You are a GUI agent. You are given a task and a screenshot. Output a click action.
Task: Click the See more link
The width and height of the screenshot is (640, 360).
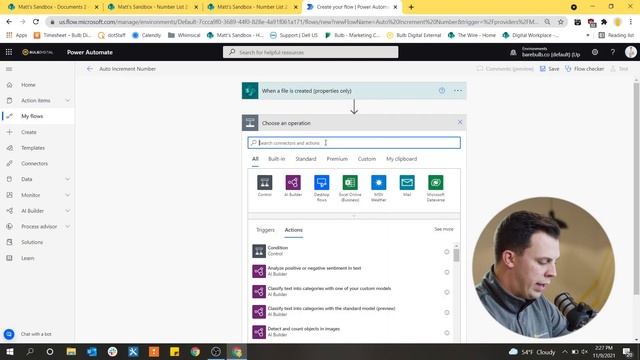(444, 229)
